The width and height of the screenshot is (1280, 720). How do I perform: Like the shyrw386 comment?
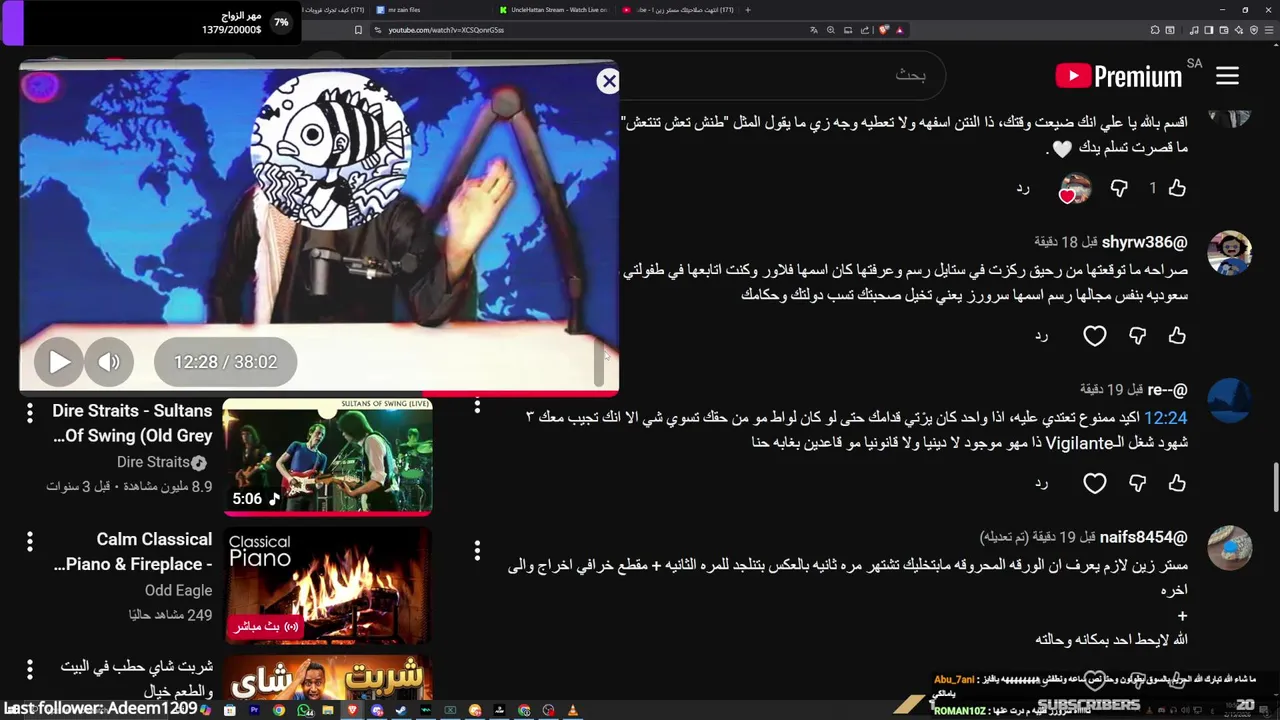click(x=1177, y=336)
